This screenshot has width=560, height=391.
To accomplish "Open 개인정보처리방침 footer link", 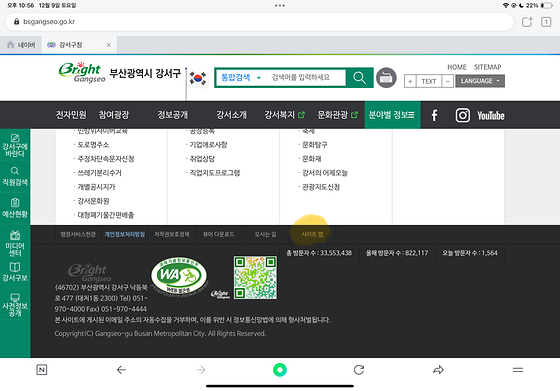I will tap(125, 235).
